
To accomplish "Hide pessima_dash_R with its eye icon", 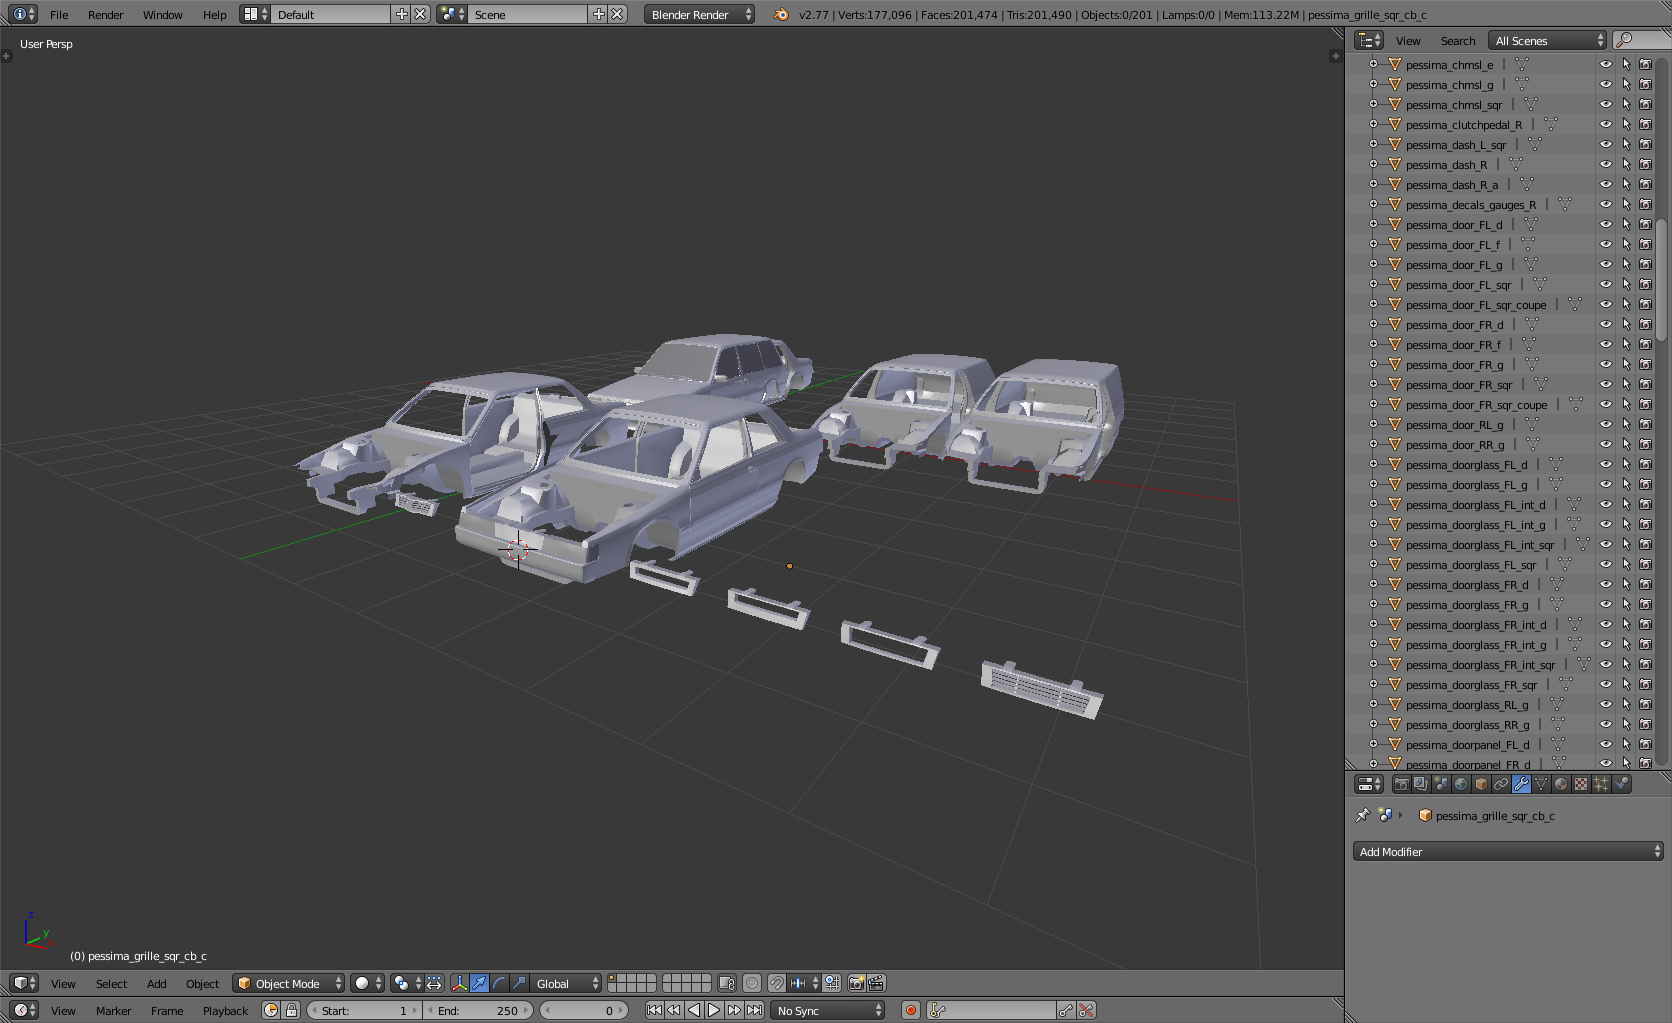I will pos(1605,165).
